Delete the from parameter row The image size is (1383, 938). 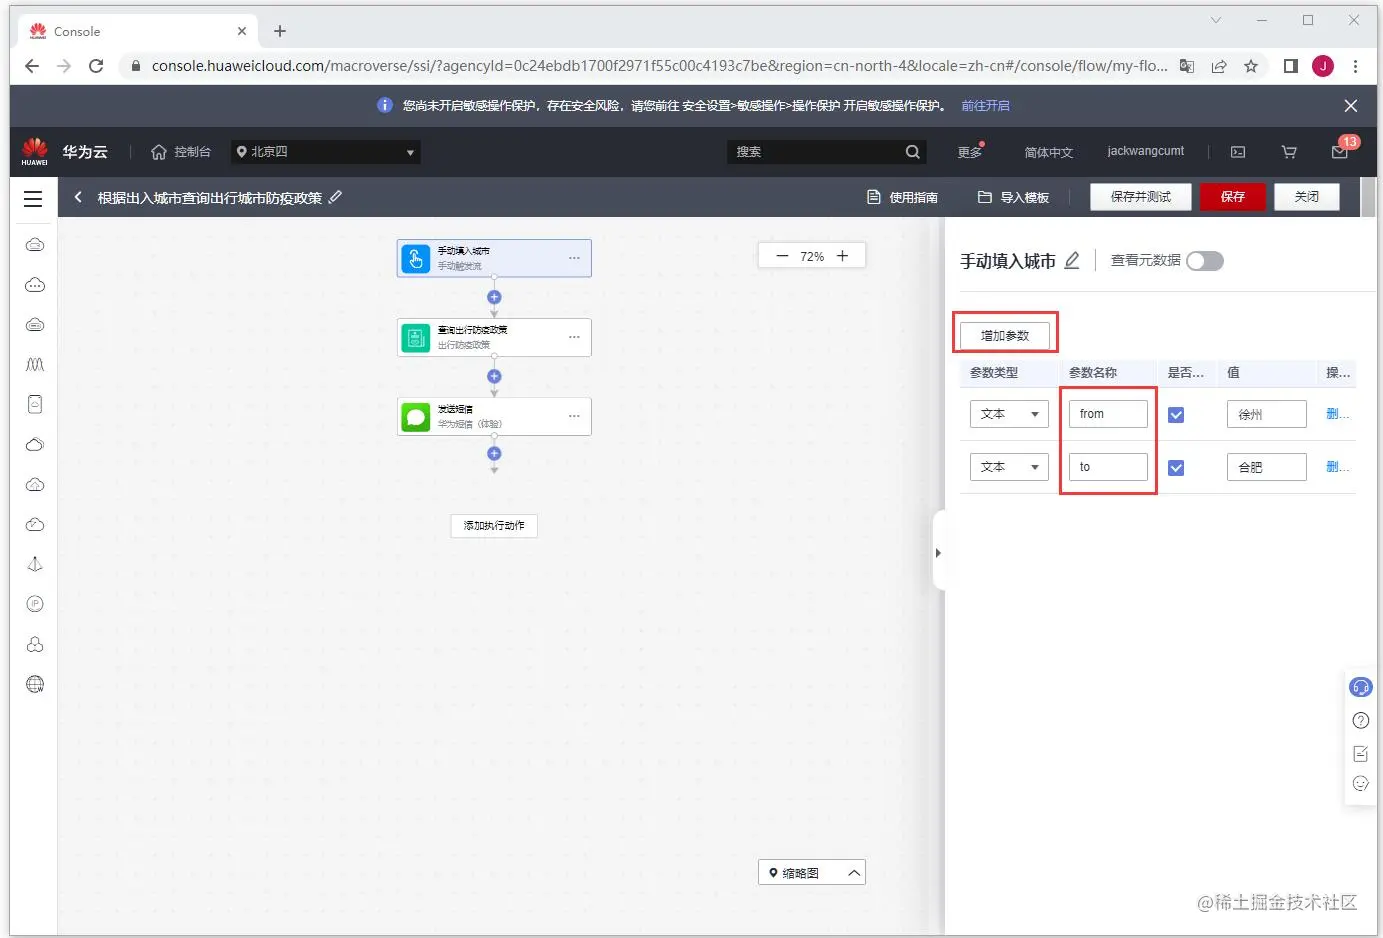(1337, 414)
